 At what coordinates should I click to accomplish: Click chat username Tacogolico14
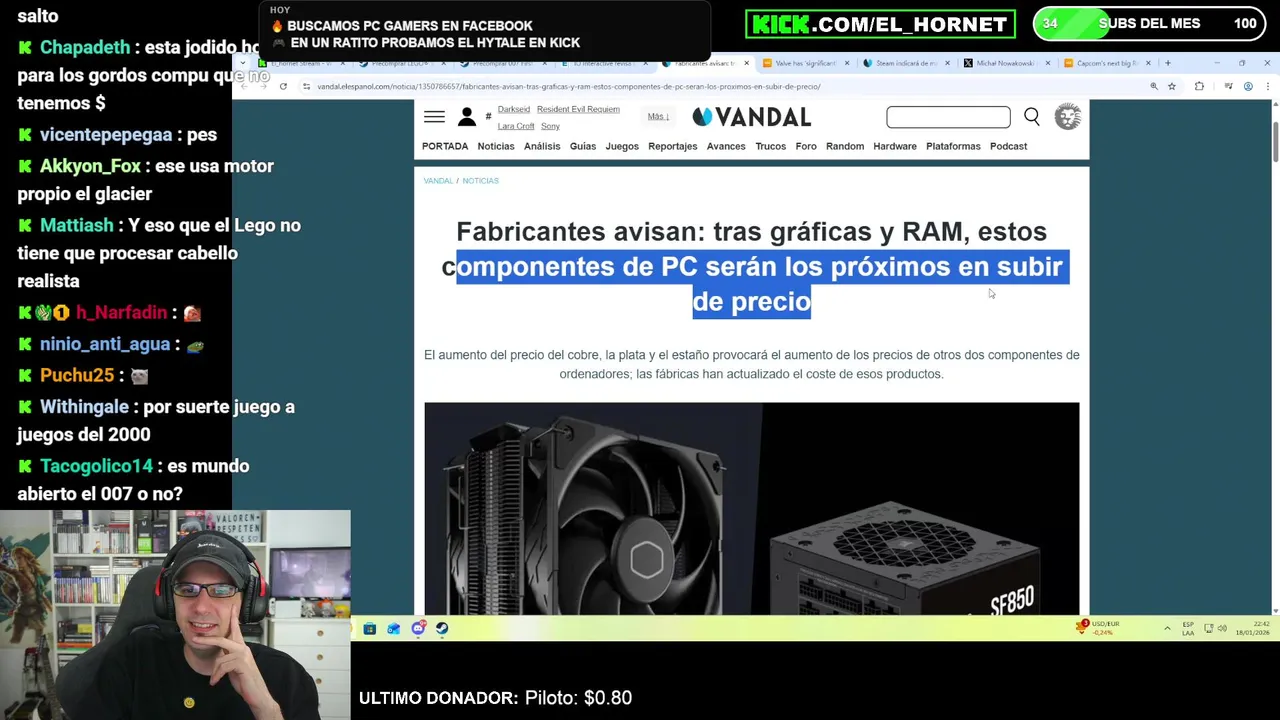click(x=97, y=466)
